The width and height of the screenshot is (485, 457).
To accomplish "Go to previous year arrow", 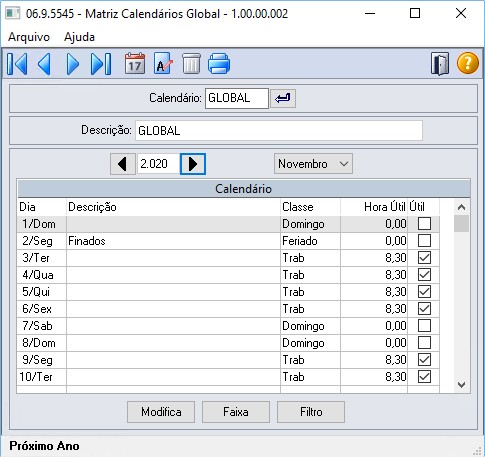I will tap(123, 164).
